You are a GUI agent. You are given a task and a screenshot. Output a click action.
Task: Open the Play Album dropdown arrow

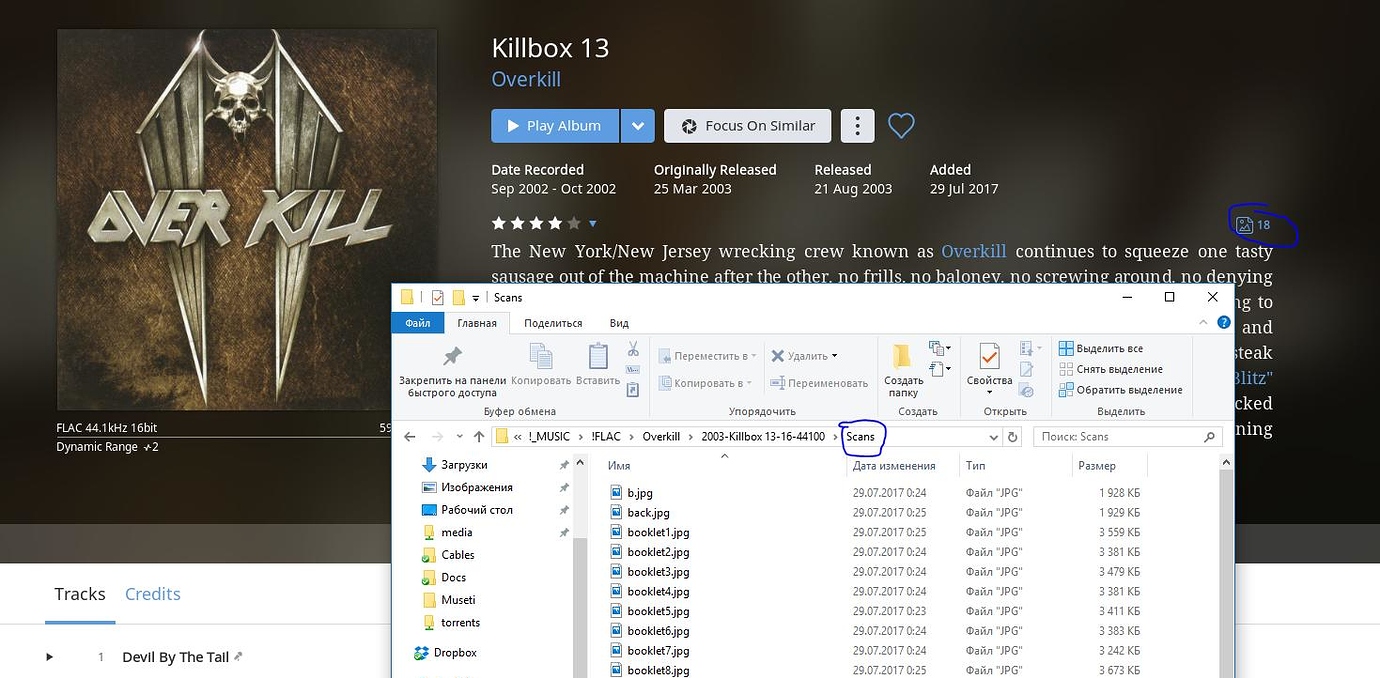pyautogui.click(x=638, y=126)
